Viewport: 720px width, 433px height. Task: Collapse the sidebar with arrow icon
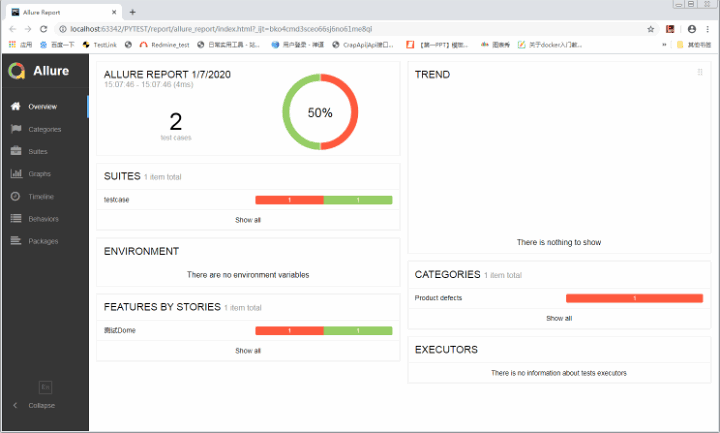[x=15, y=405]
